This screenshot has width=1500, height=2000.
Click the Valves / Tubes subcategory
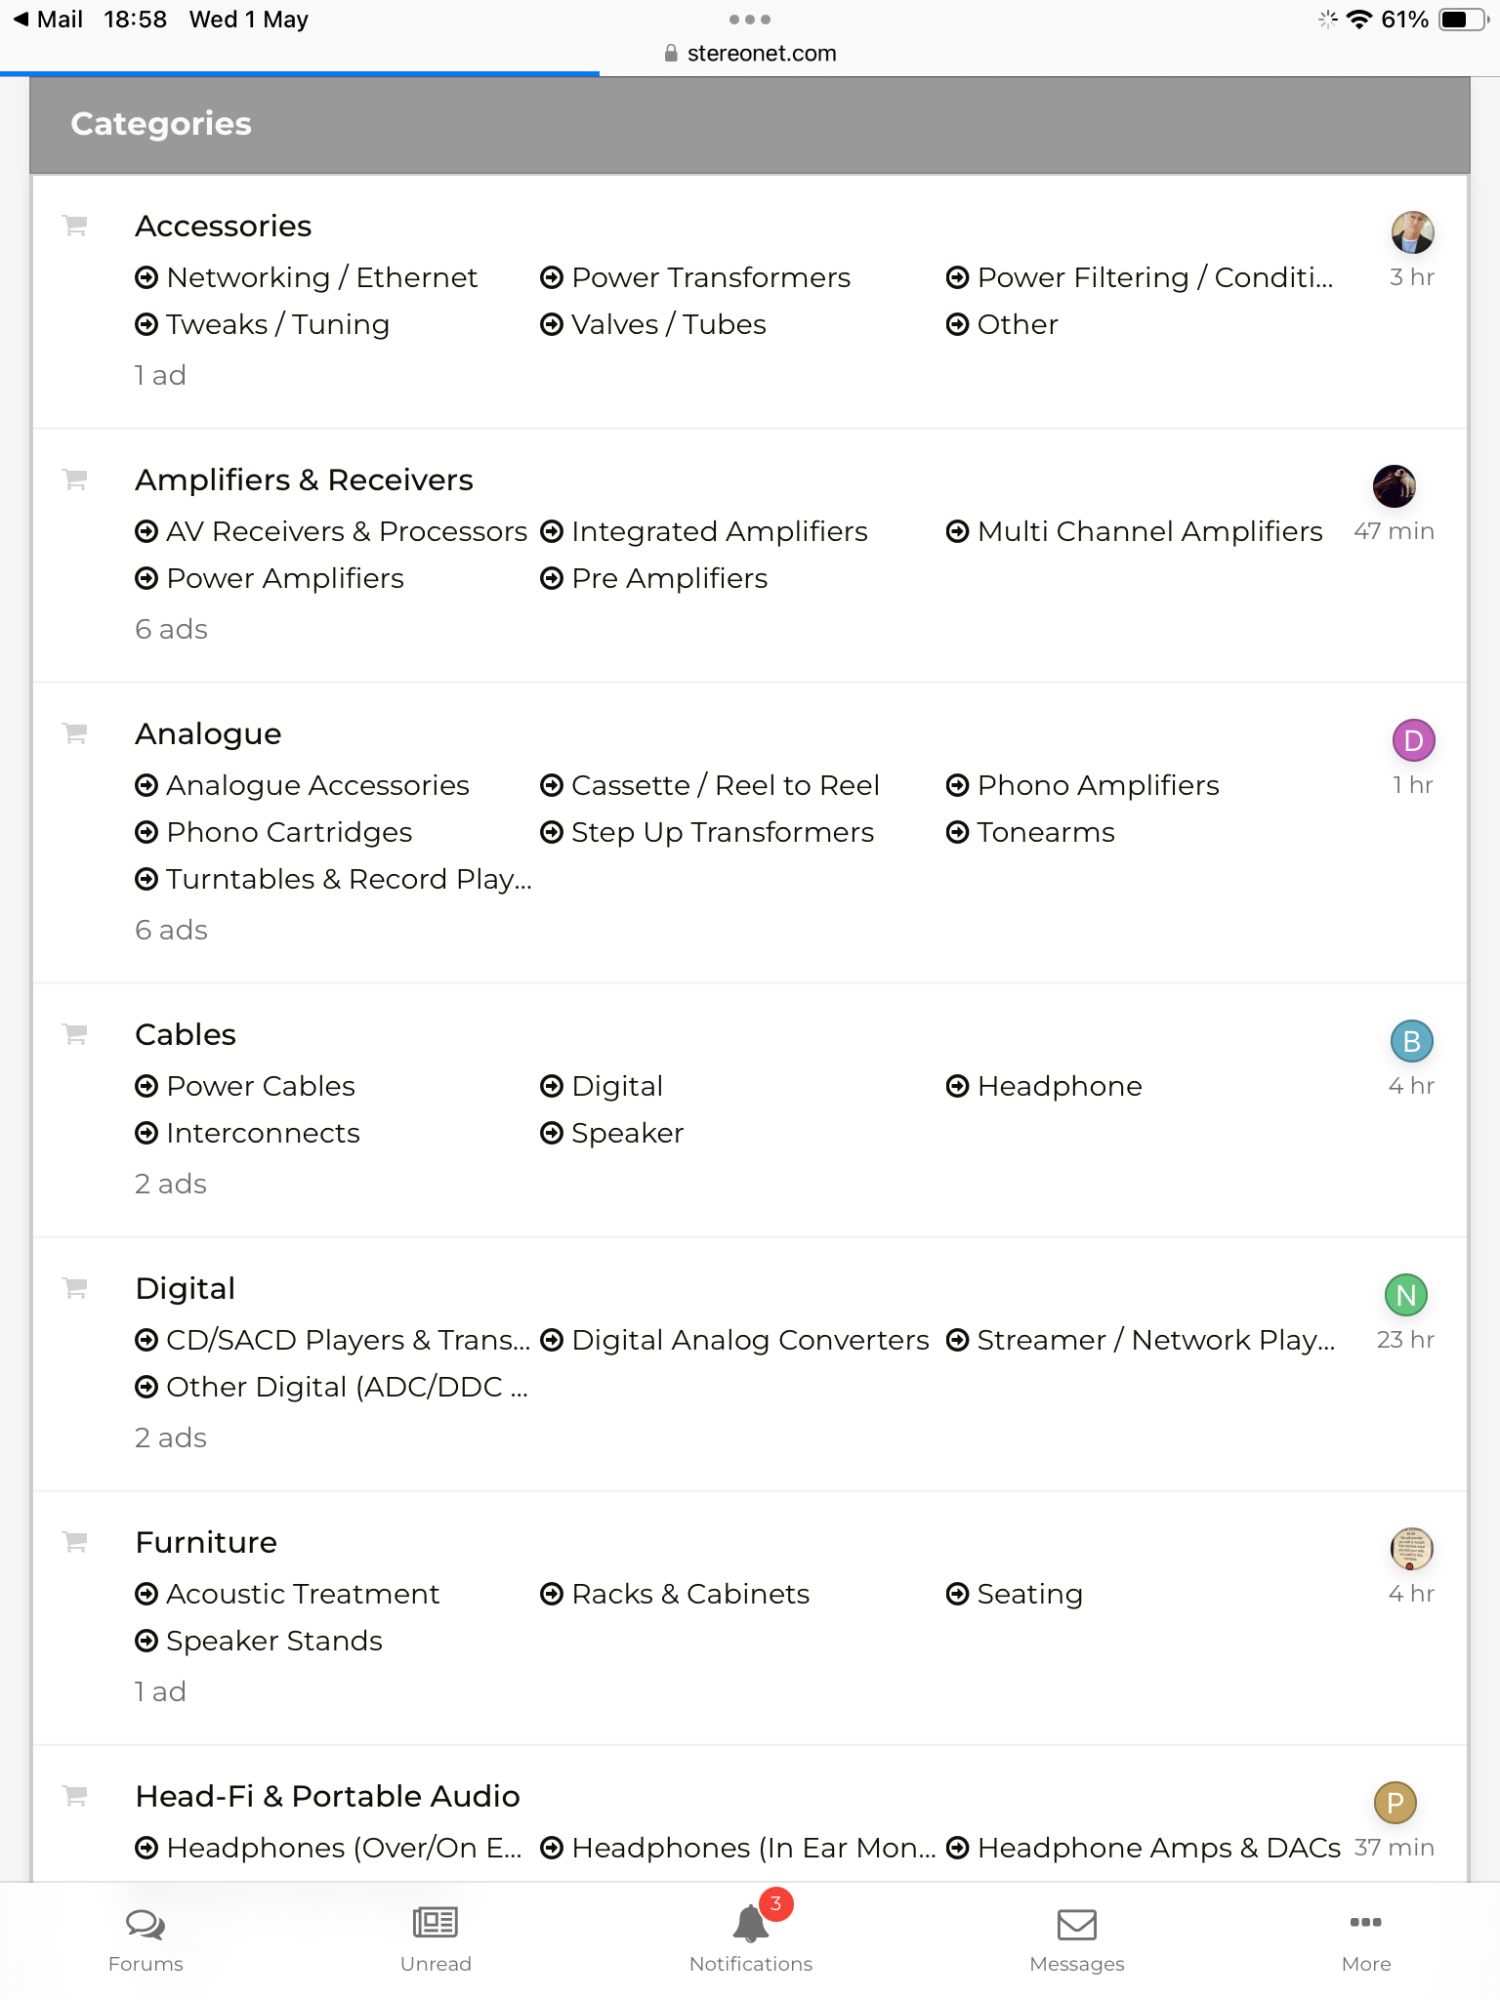coord(667,324)
